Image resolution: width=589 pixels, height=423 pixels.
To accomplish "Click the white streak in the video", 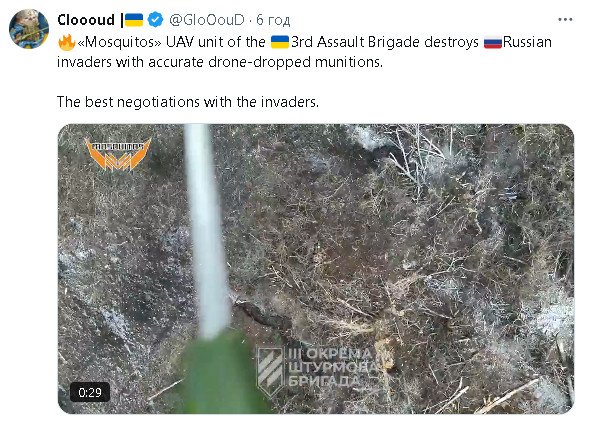I will [207, 231].
